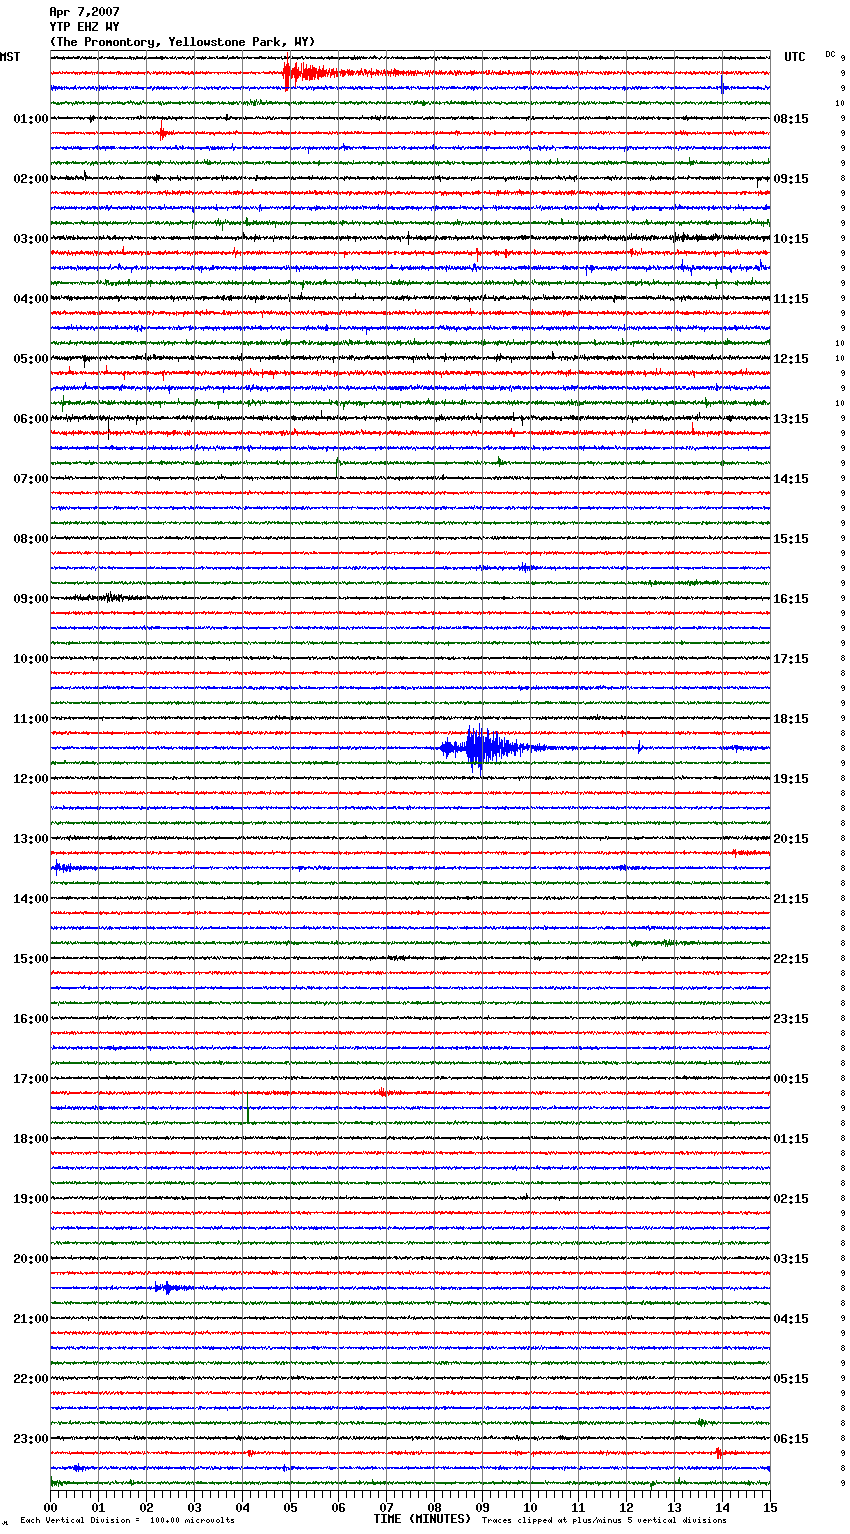Click the 09:15 UTC time label
The image size is (850, 1534).
[x=791, y=179]
